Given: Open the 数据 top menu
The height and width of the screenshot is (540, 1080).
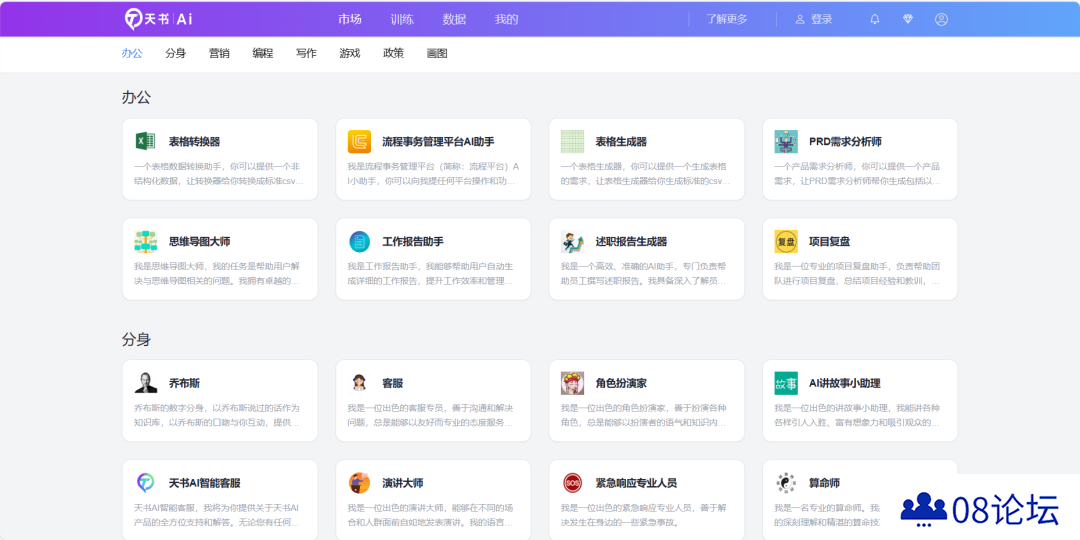Looking at the screenshot, I should [x=454, y=19].
